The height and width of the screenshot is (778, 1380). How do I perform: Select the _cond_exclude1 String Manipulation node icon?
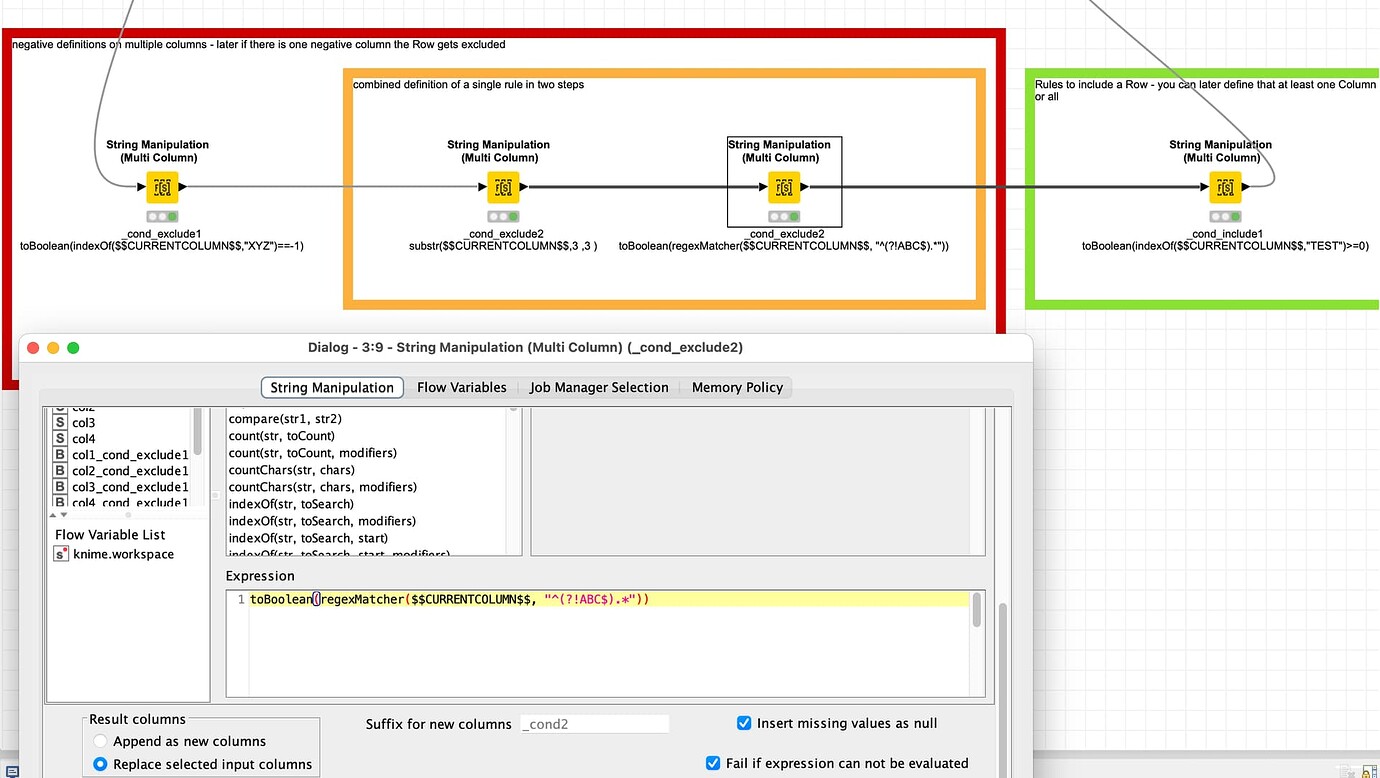162,187
